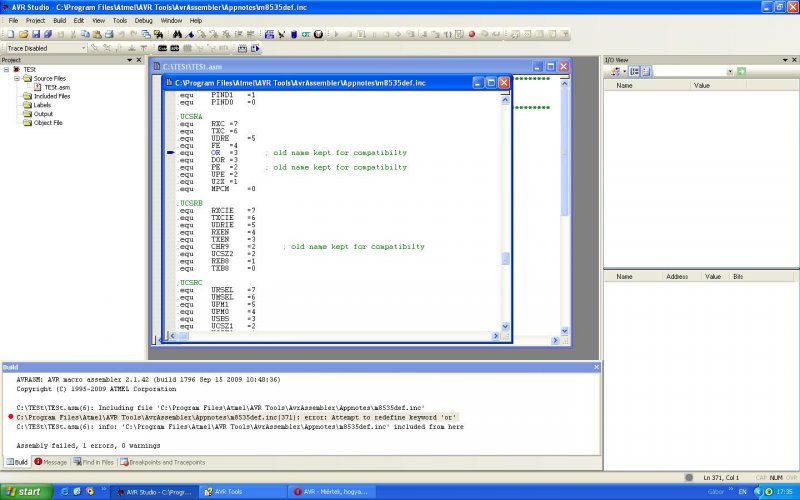Click the first black chip icon near Trace
Image resolution: width=800 pixels, height=500 pixels.
[162, 48]
